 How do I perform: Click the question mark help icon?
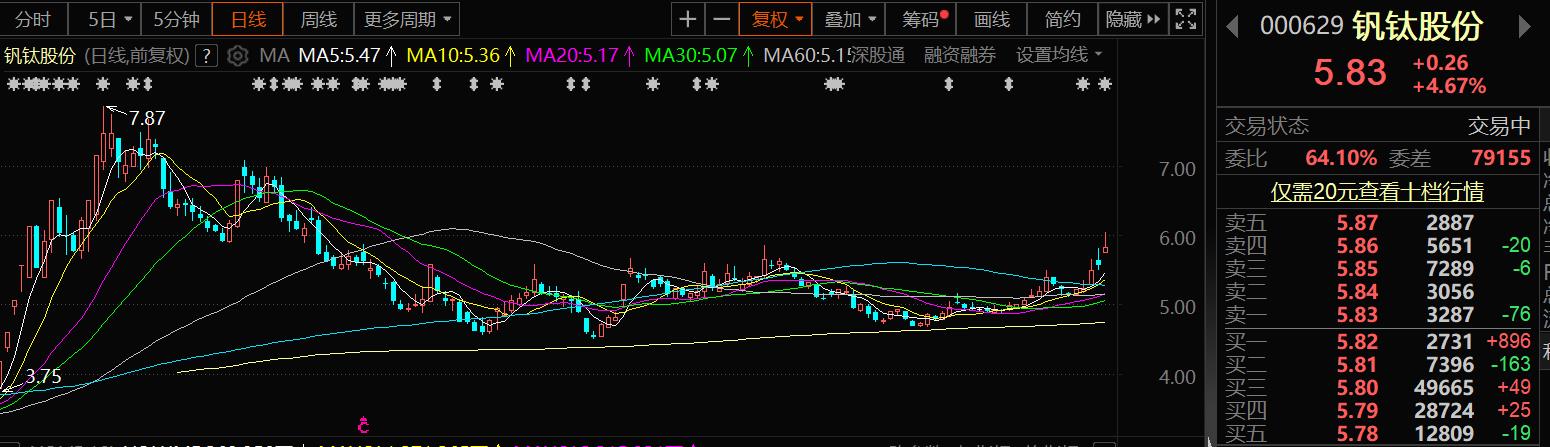click(207, 55)
